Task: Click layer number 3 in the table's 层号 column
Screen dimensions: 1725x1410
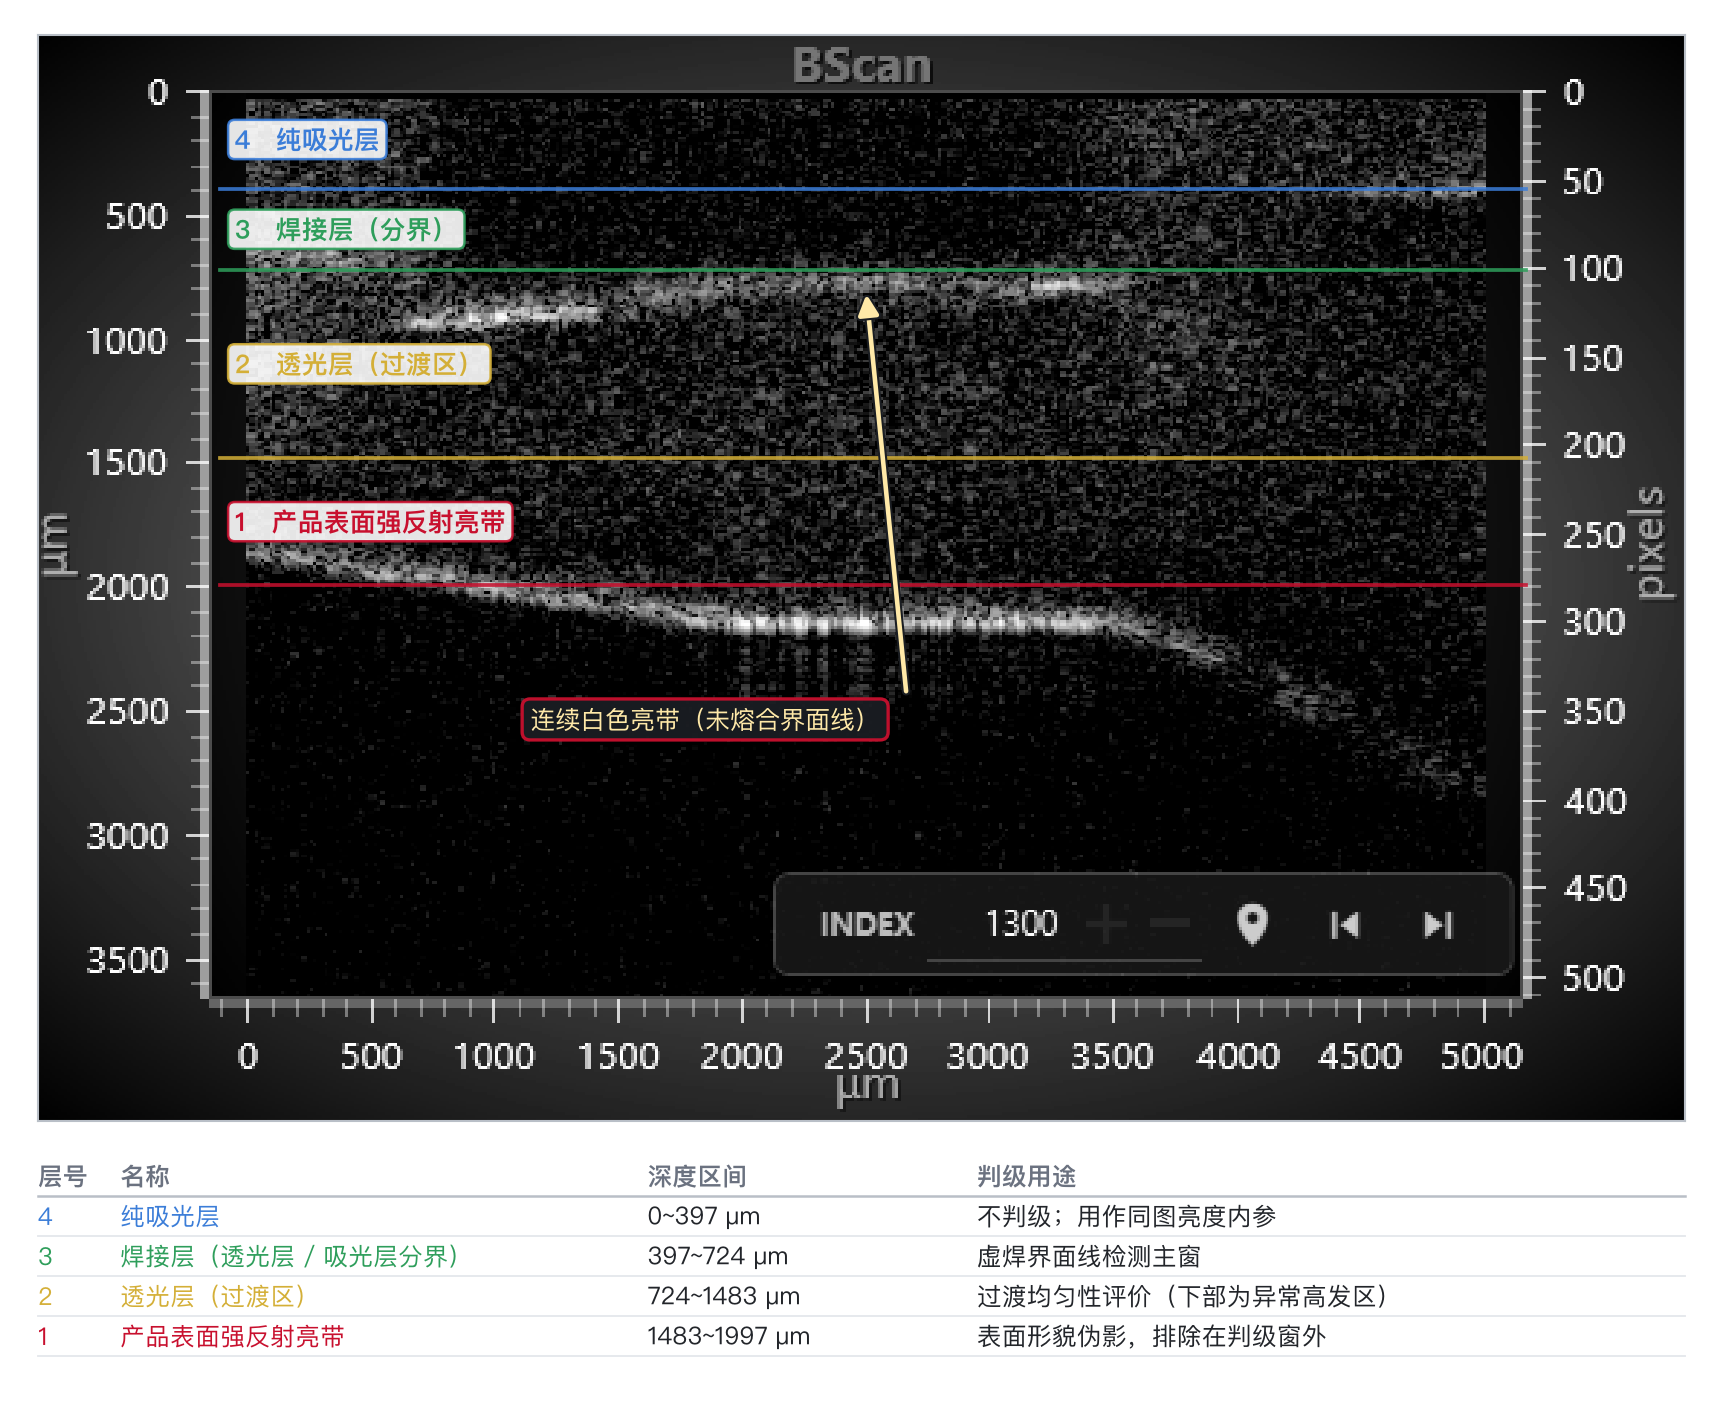Action: tap(45, 1256)
